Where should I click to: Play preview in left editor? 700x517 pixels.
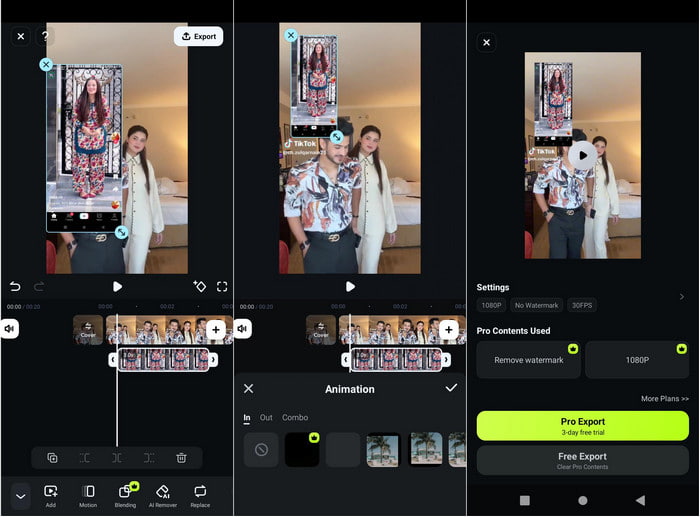pos(117,286)
